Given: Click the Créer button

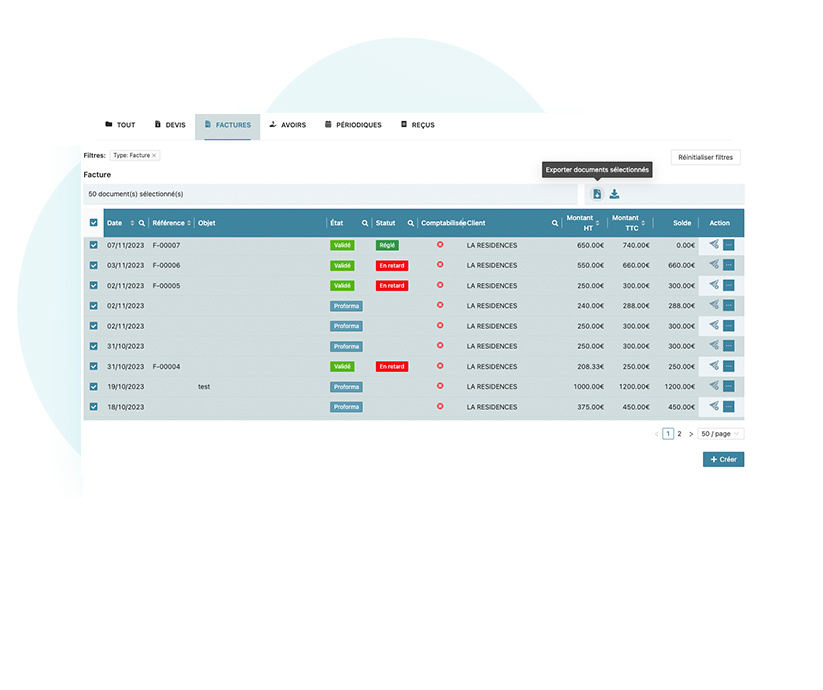Looking at the screenshot, I should 723,459.
